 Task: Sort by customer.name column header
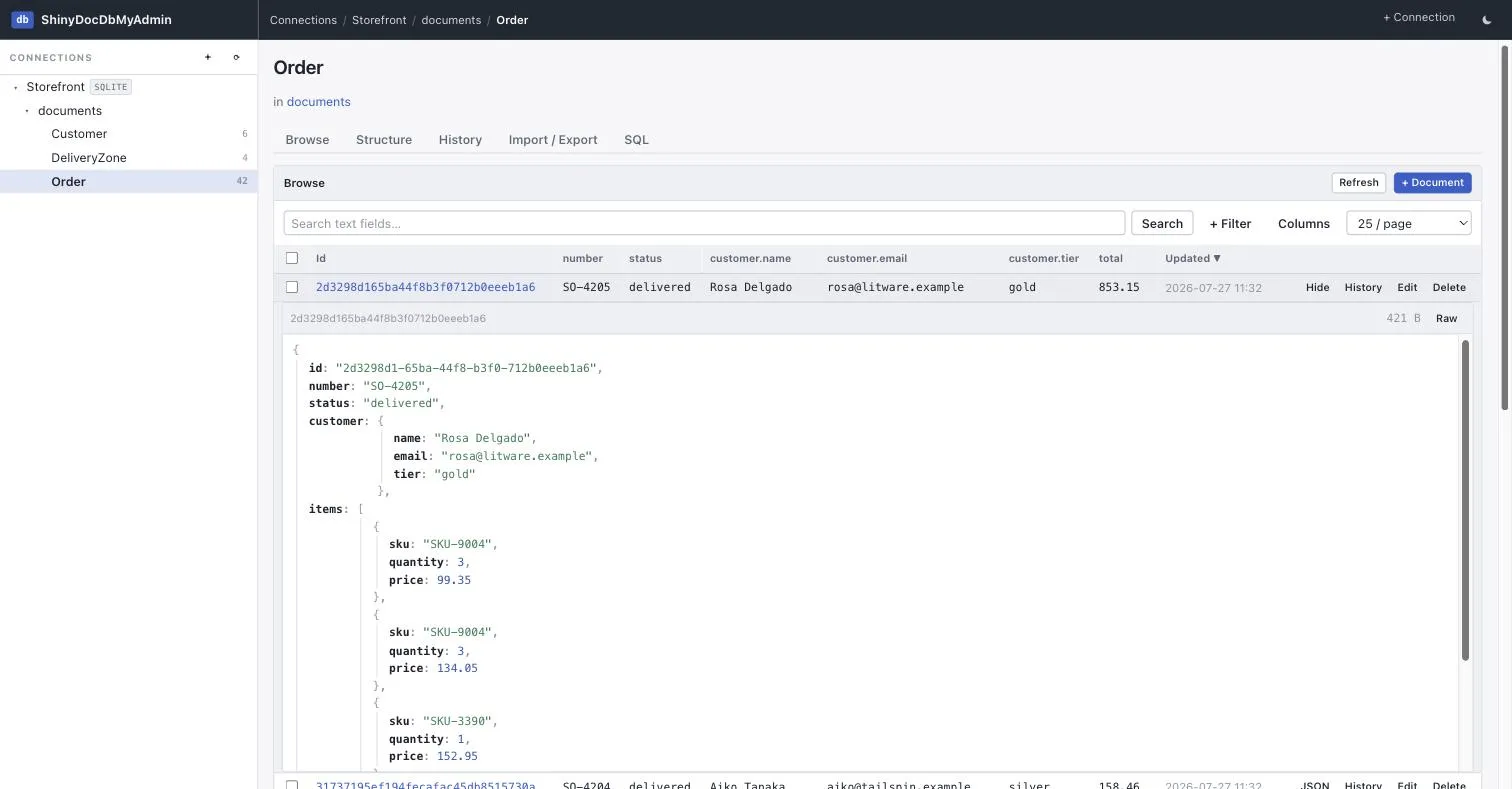point(750,258)
